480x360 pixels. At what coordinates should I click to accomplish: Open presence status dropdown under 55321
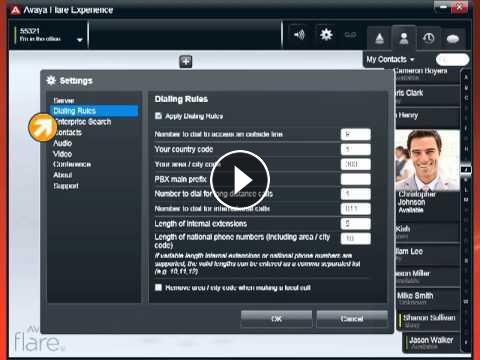(x=79, y=40)
